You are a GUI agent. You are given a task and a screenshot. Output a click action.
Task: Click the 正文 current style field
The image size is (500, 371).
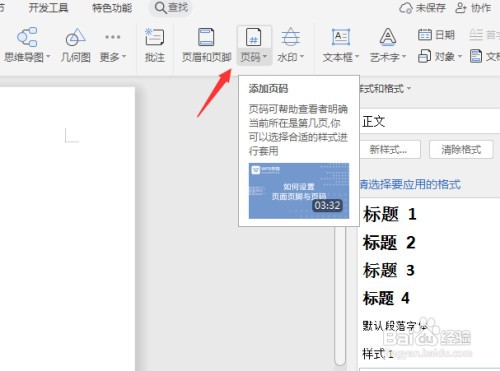pos(430,121)
